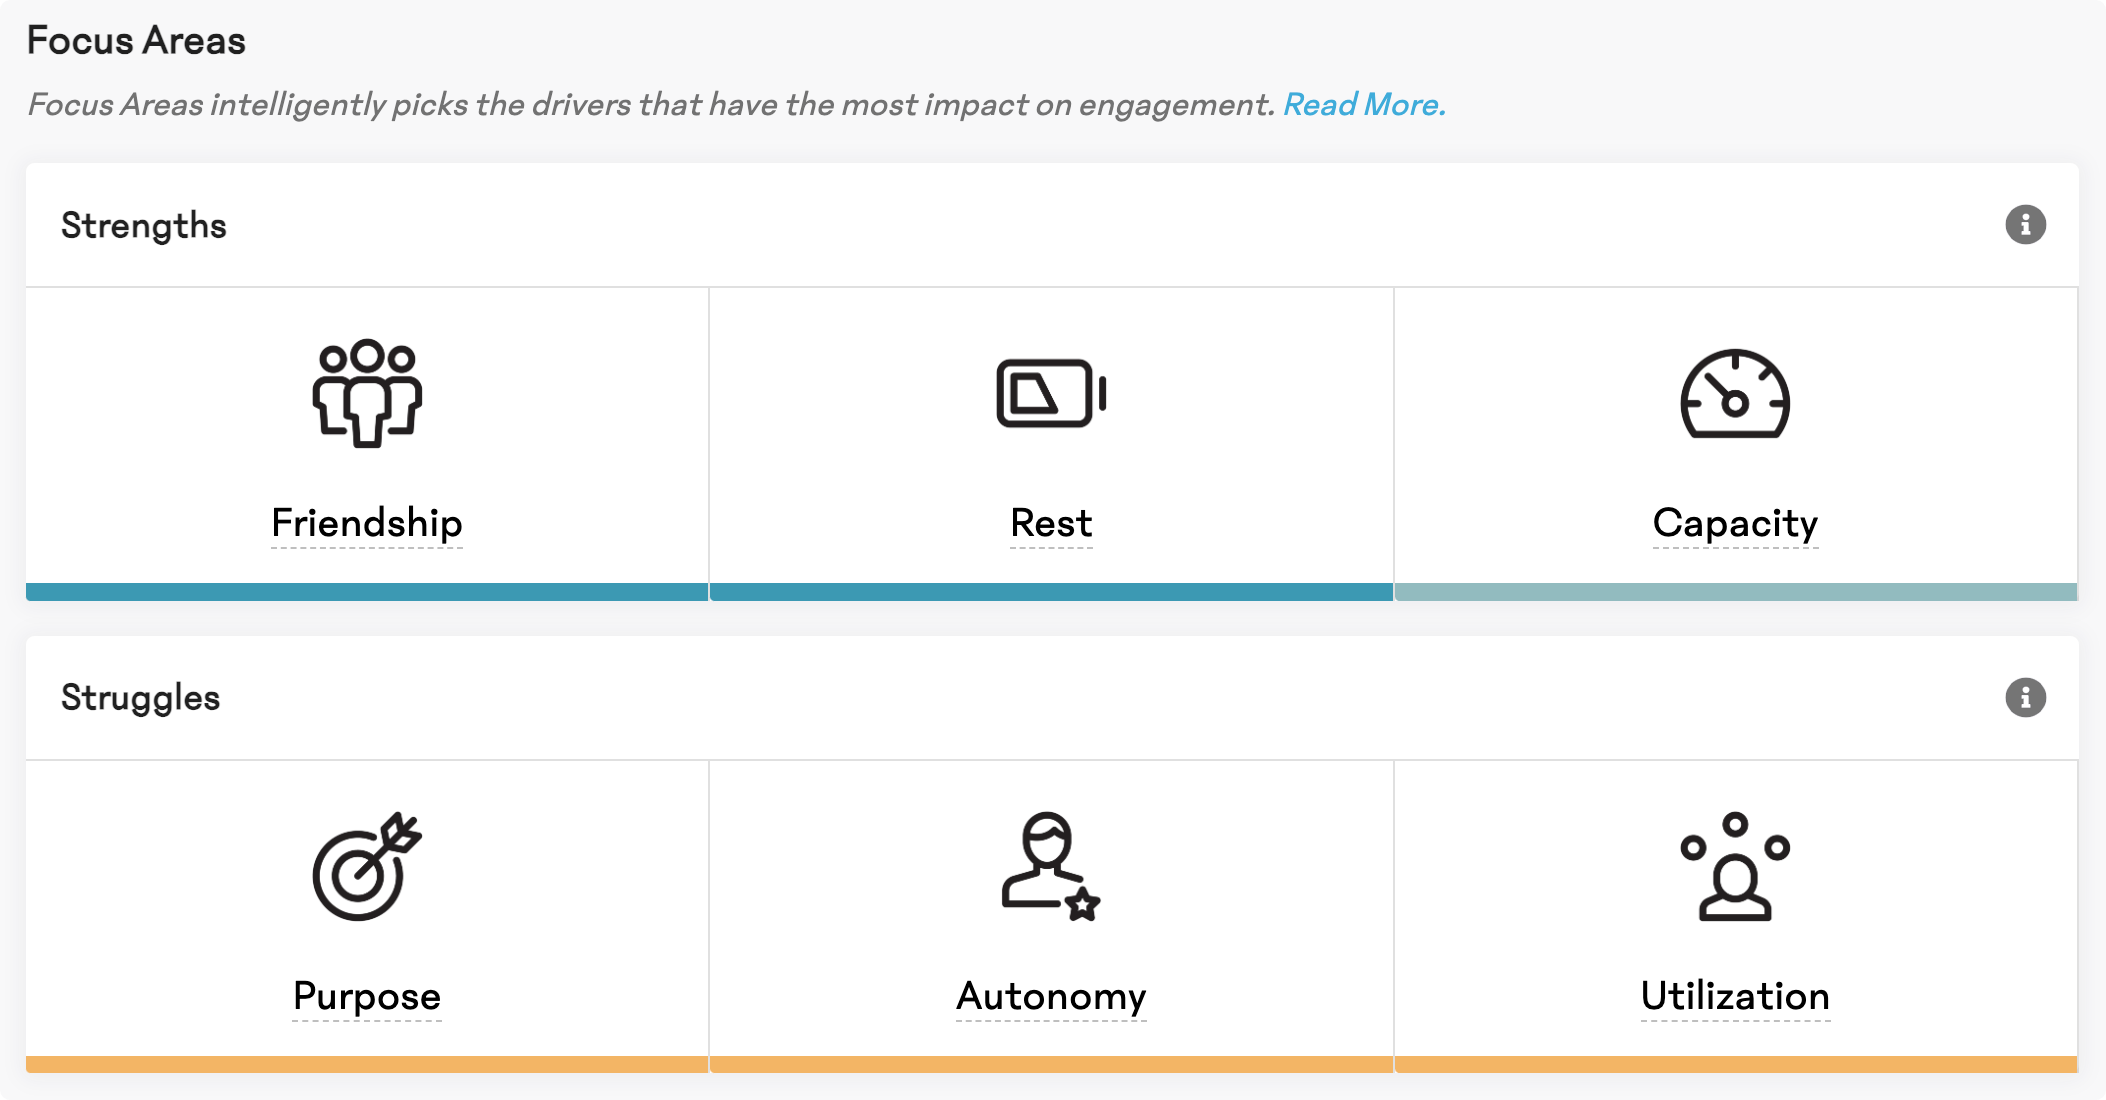Click the orange bar under Autonomy

(x=1051, y=1065)
